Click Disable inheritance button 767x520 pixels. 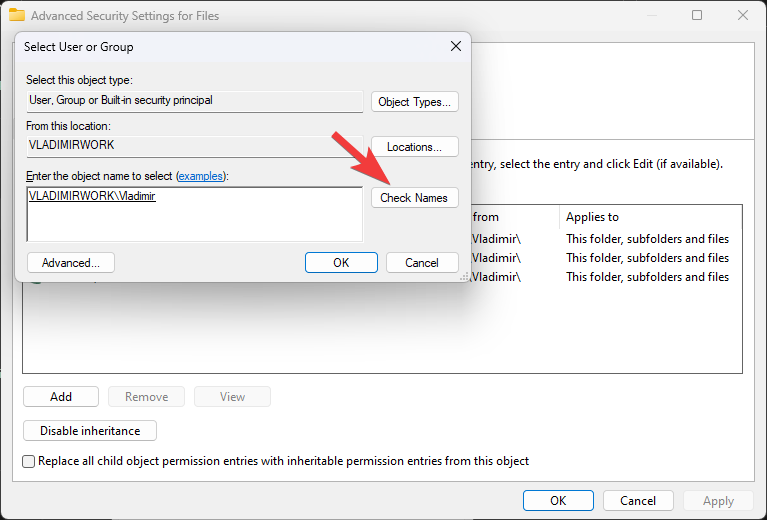pos(90,431)
